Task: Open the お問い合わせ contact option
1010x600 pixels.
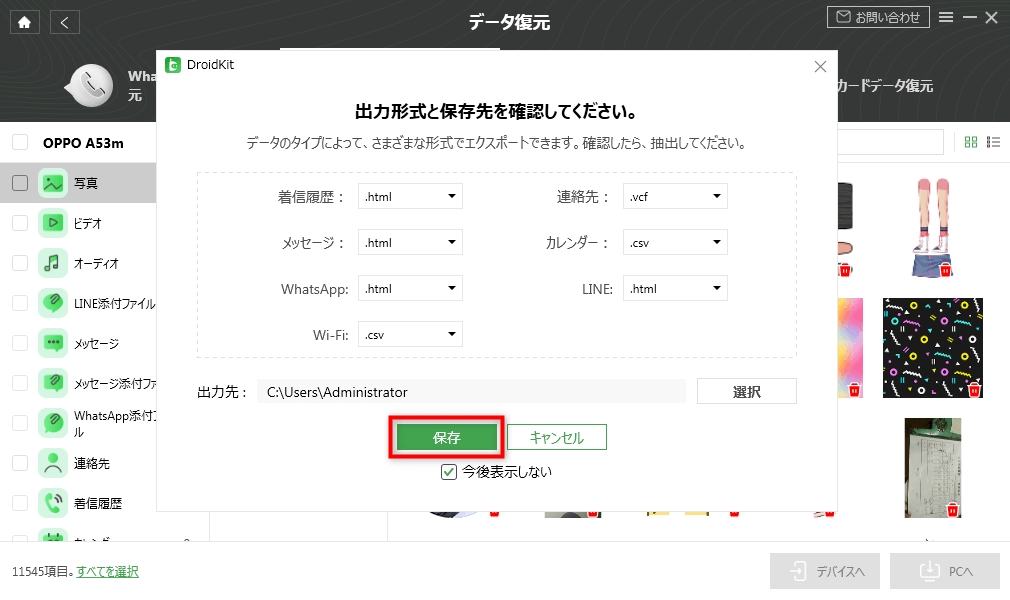Action: pos(876,16)
